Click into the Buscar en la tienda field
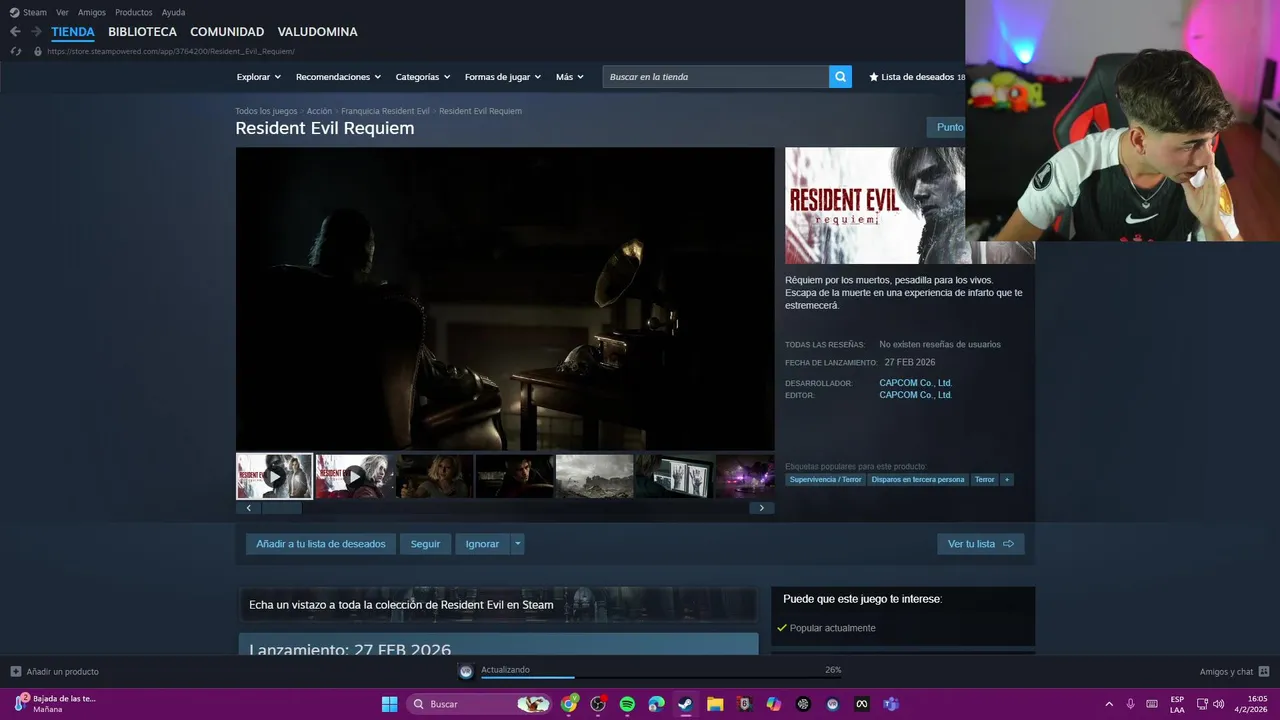Image resolution: width=1280 pixels, height=720 pixels. [x=715, y=77]
